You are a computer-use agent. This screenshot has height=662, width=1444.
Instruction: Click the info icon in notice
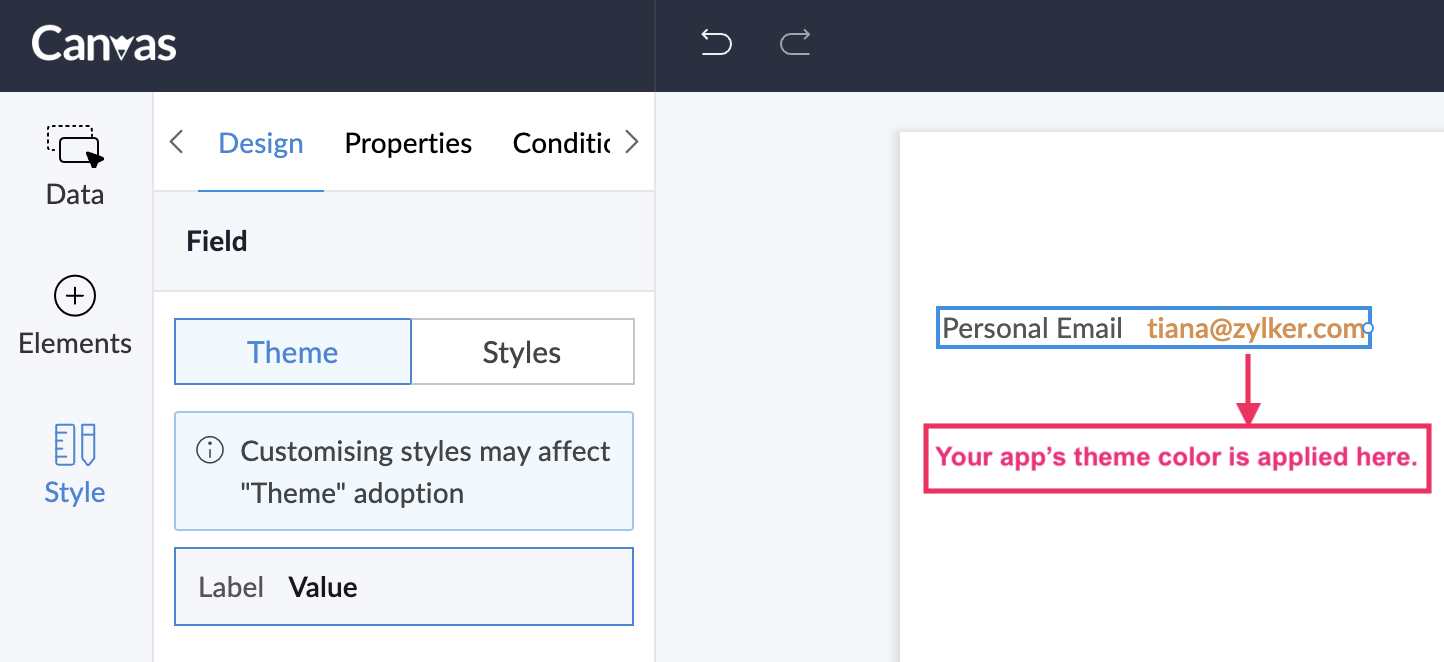click(210, 451)
